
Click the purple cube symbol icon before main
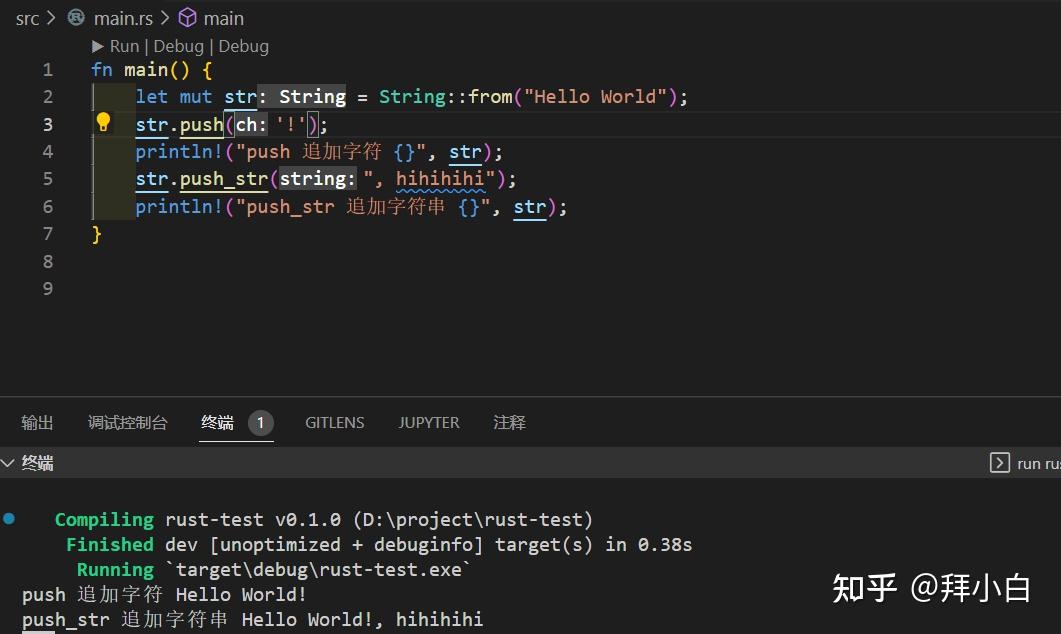tap(187, 17)
